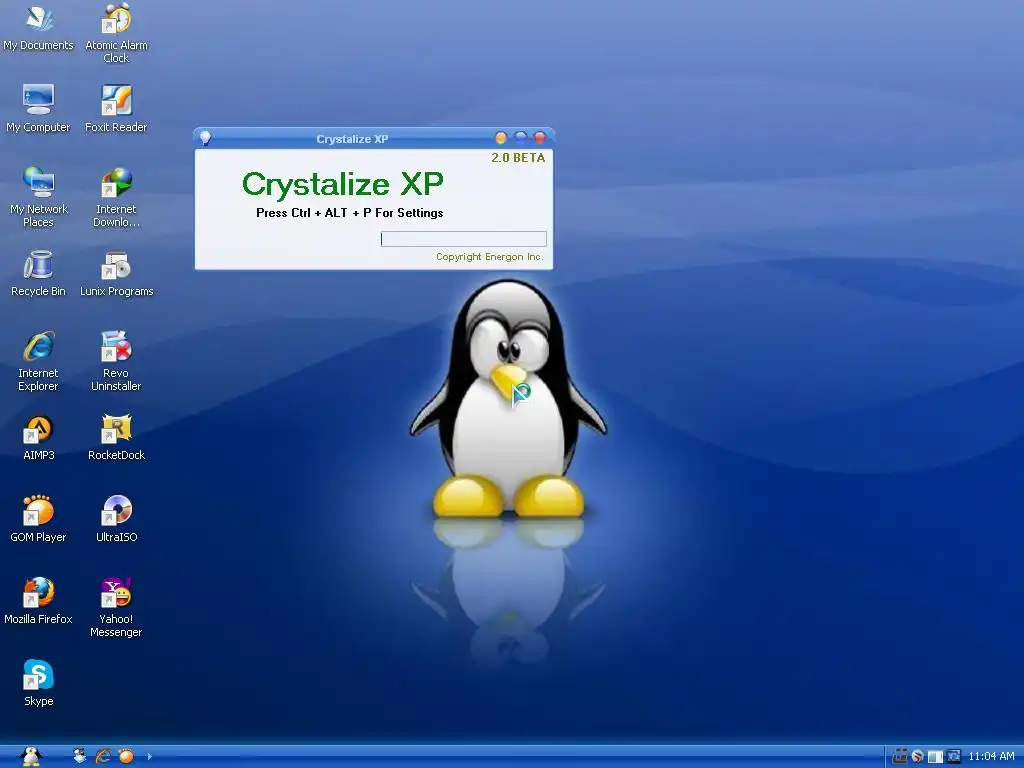Open My Network Places icon
The width and height of the screenshot is (1024, 768).
(x=39, y=197)
